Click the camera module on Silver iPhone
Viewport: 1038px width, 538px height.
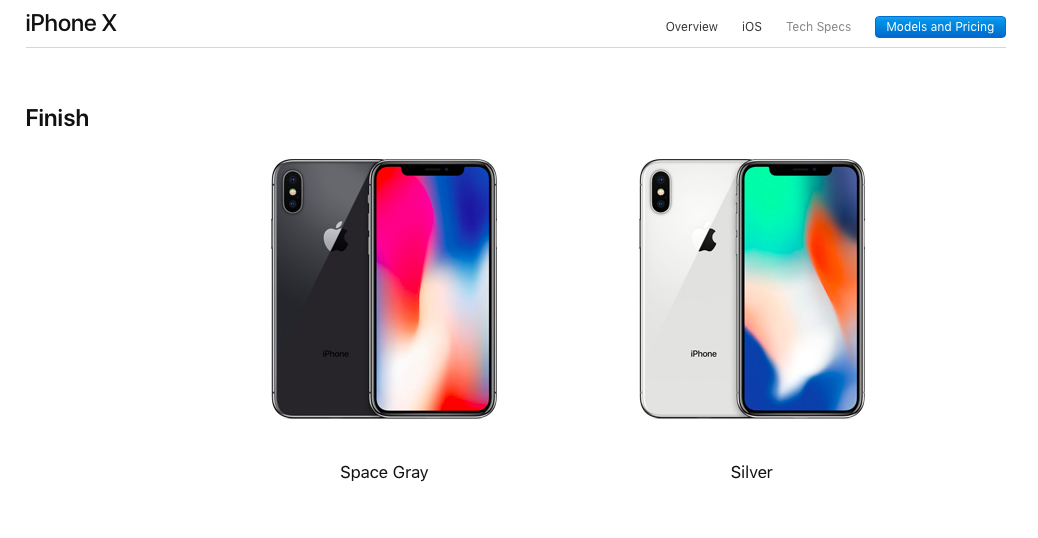tap(661, 192)
